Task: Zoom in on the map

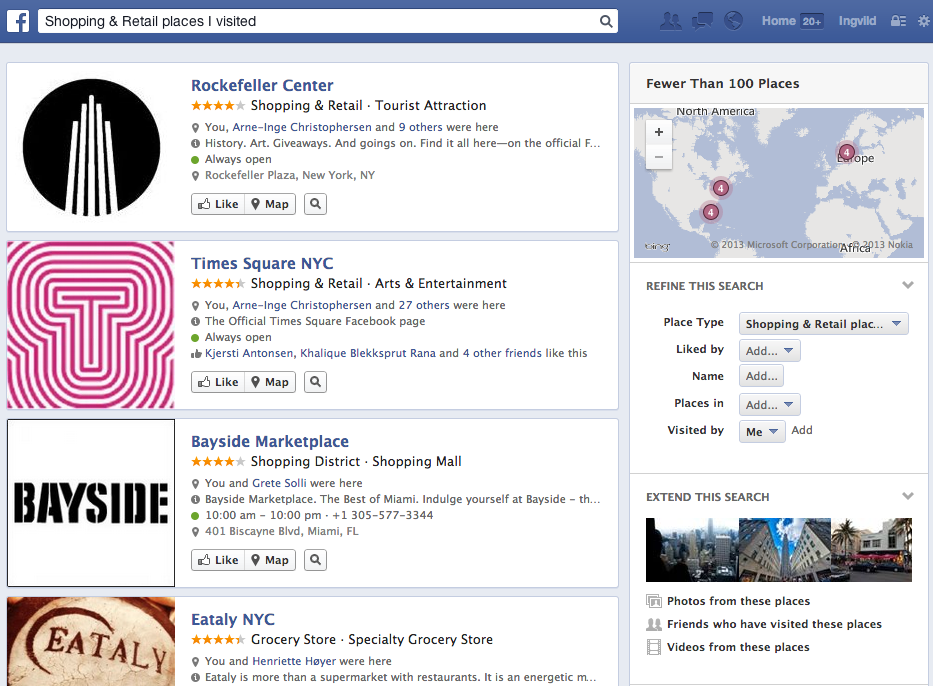Action: (659, 132)
